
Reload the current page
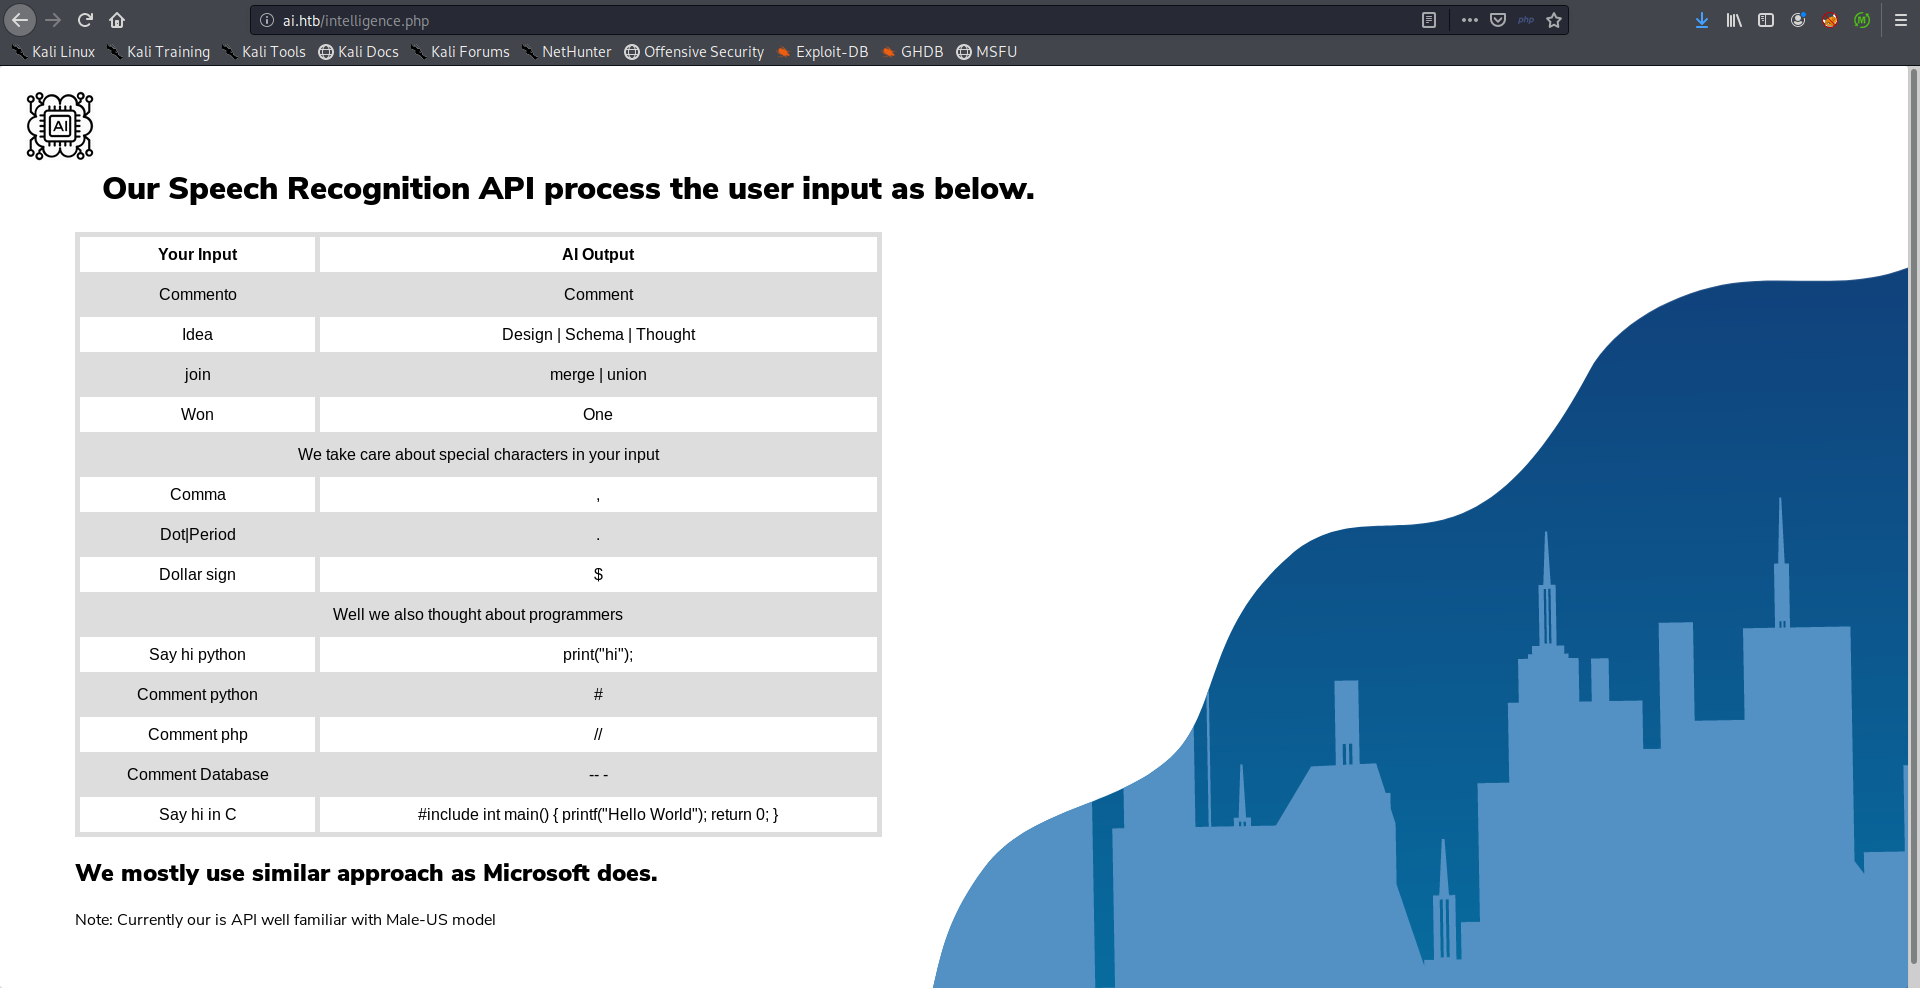coord(85,20)
